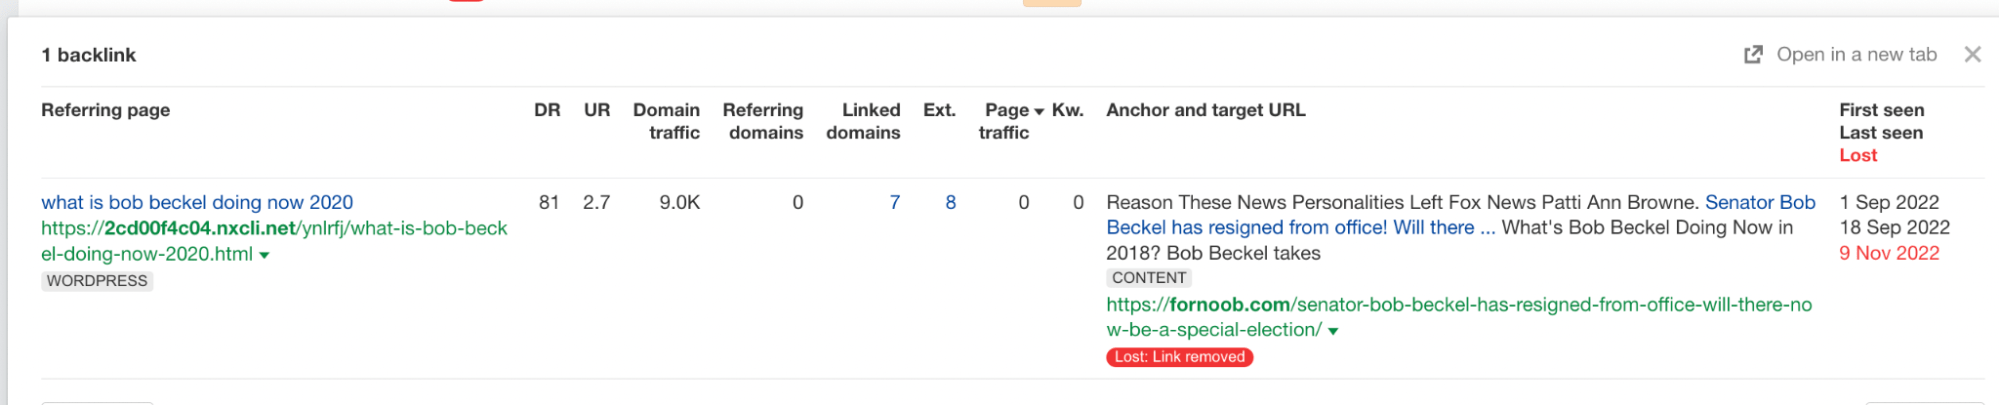Open the 'what is bob beckel doing now 2020' link
This screenshot has width=1999, height=406.
(197, 202)
